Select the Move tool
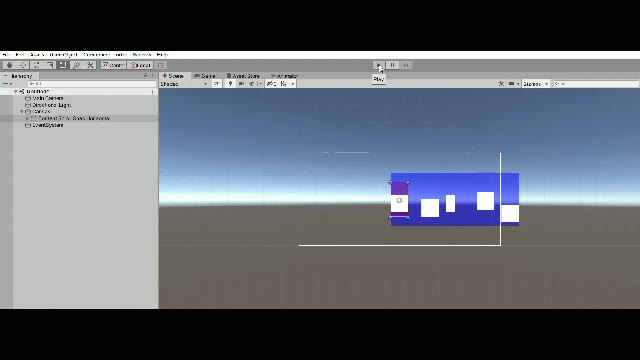Image resolution: width=640 pixels, height=360 pixels. [x=23, y=65]
